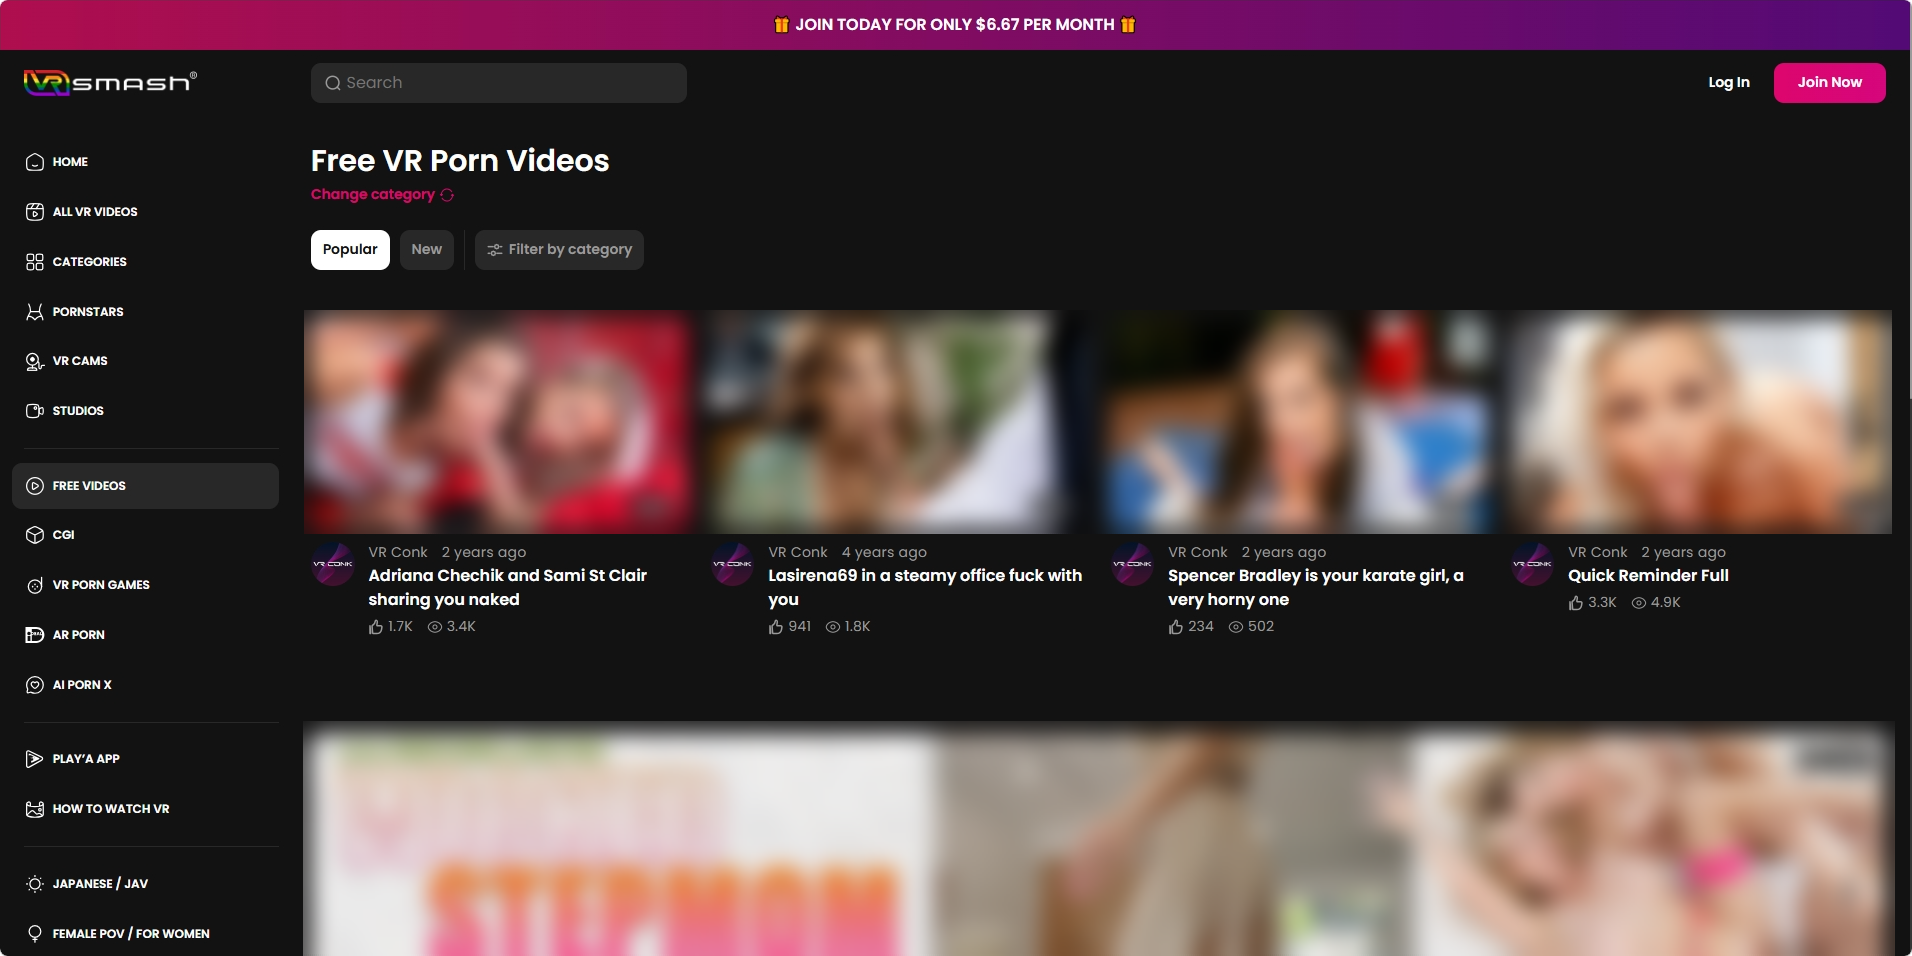1912x956 pixels.
Task: Click the large promo banner image below the videos
Action: (x=1099, y=839)
